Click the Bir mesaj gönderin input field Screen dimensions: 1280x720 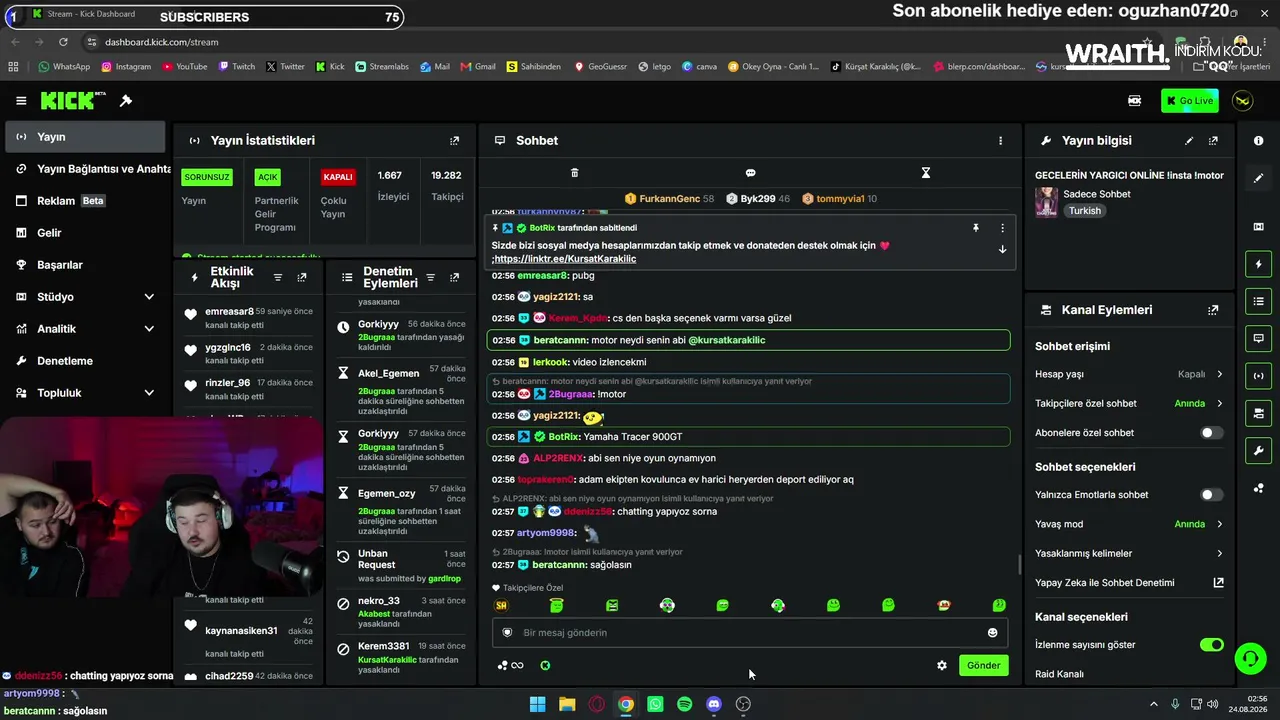point(750,632)
